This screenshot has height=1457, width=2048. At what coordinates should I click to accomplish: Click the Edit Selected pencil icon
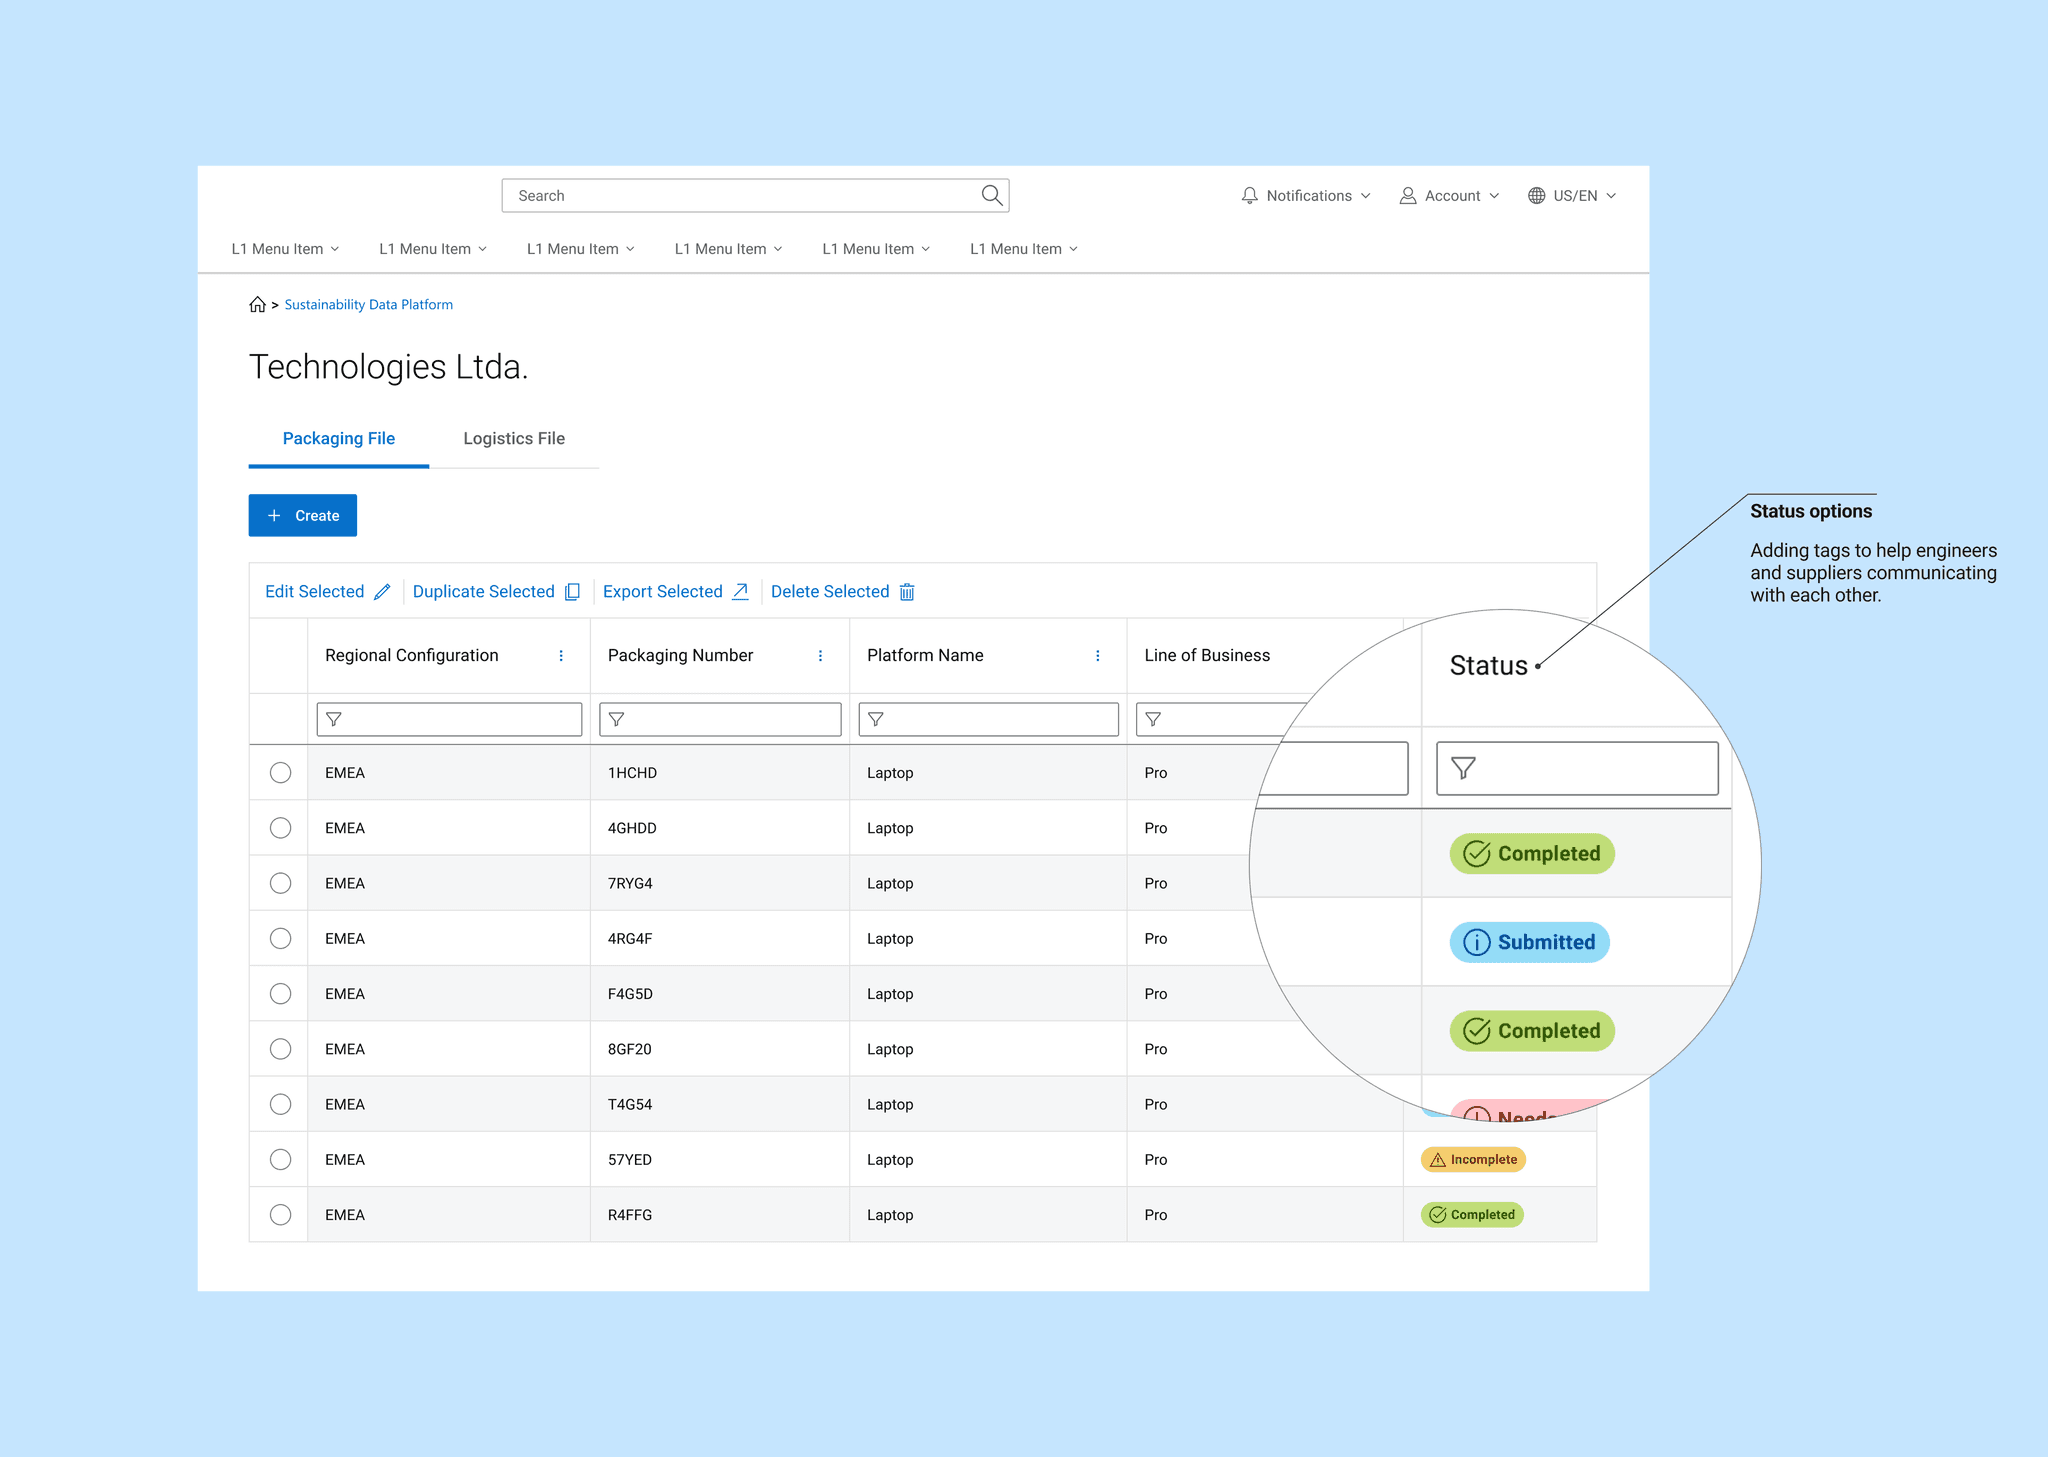point(382,592)
